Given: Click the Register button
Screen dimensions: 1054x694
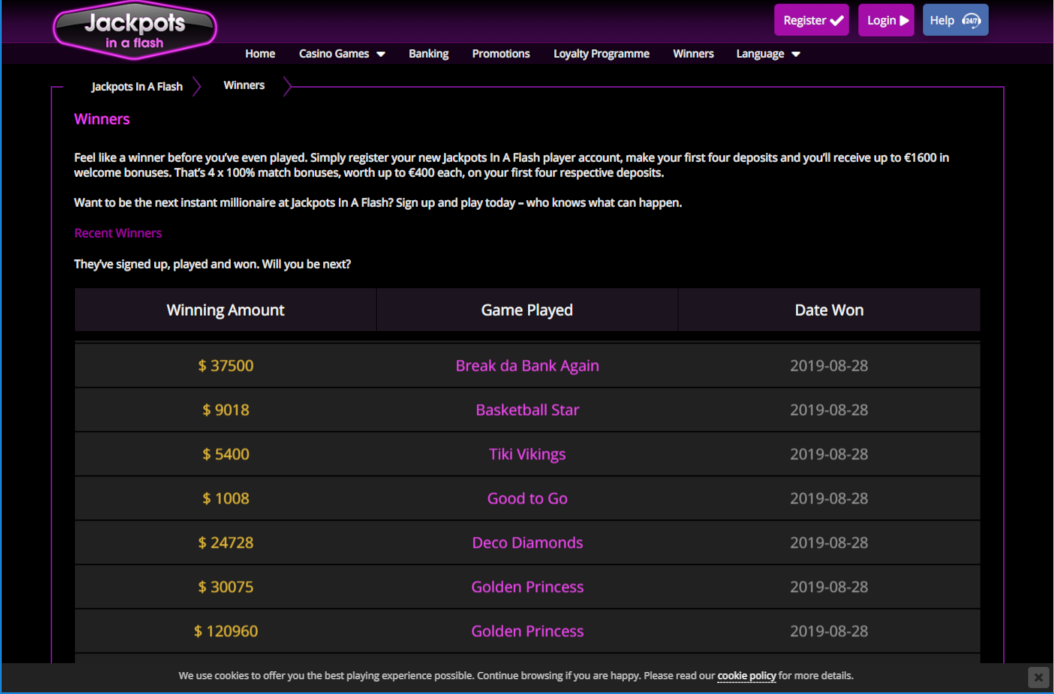Looking at the screenshot, I should [x=811, y=20].
